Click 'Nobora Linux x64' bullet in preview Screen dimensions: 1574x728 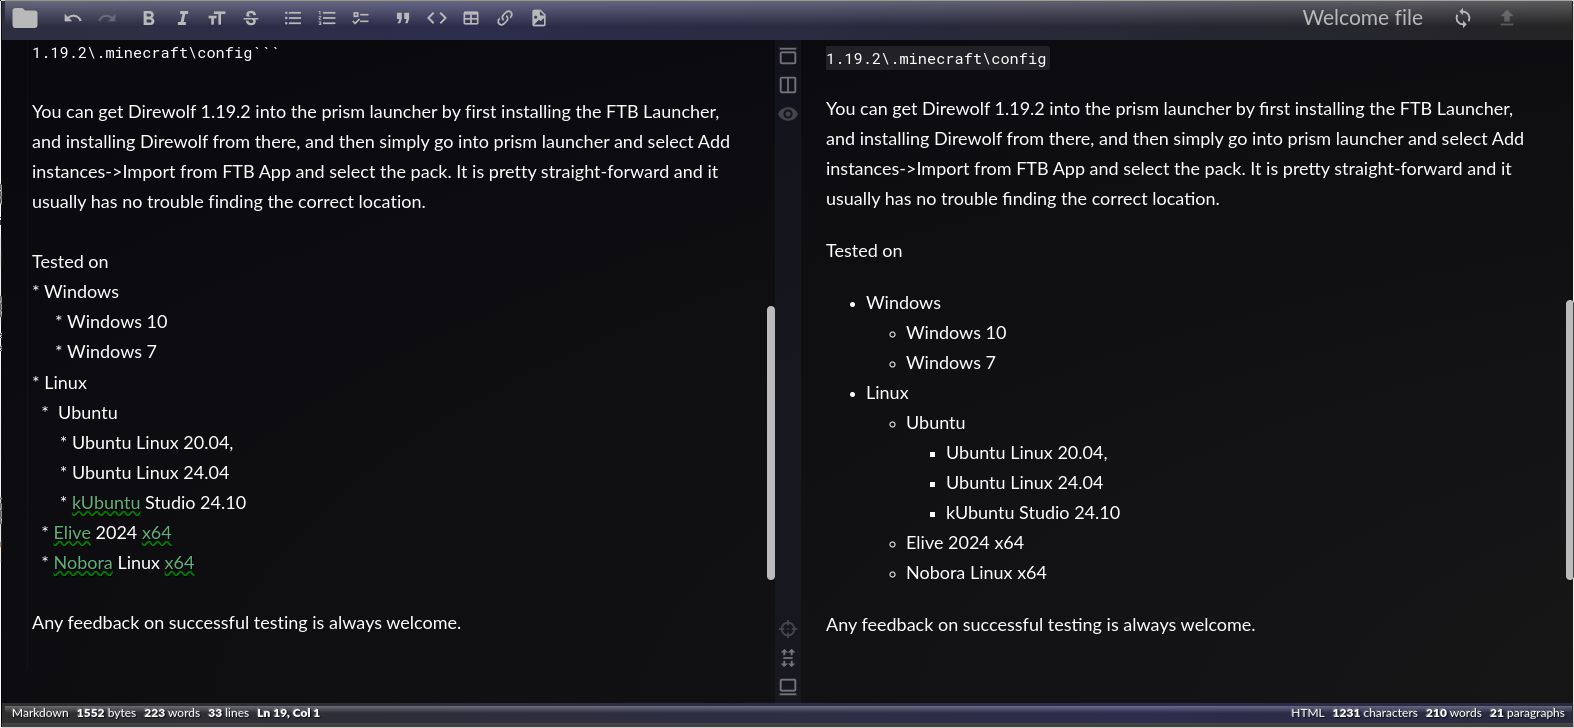[975, 573]
